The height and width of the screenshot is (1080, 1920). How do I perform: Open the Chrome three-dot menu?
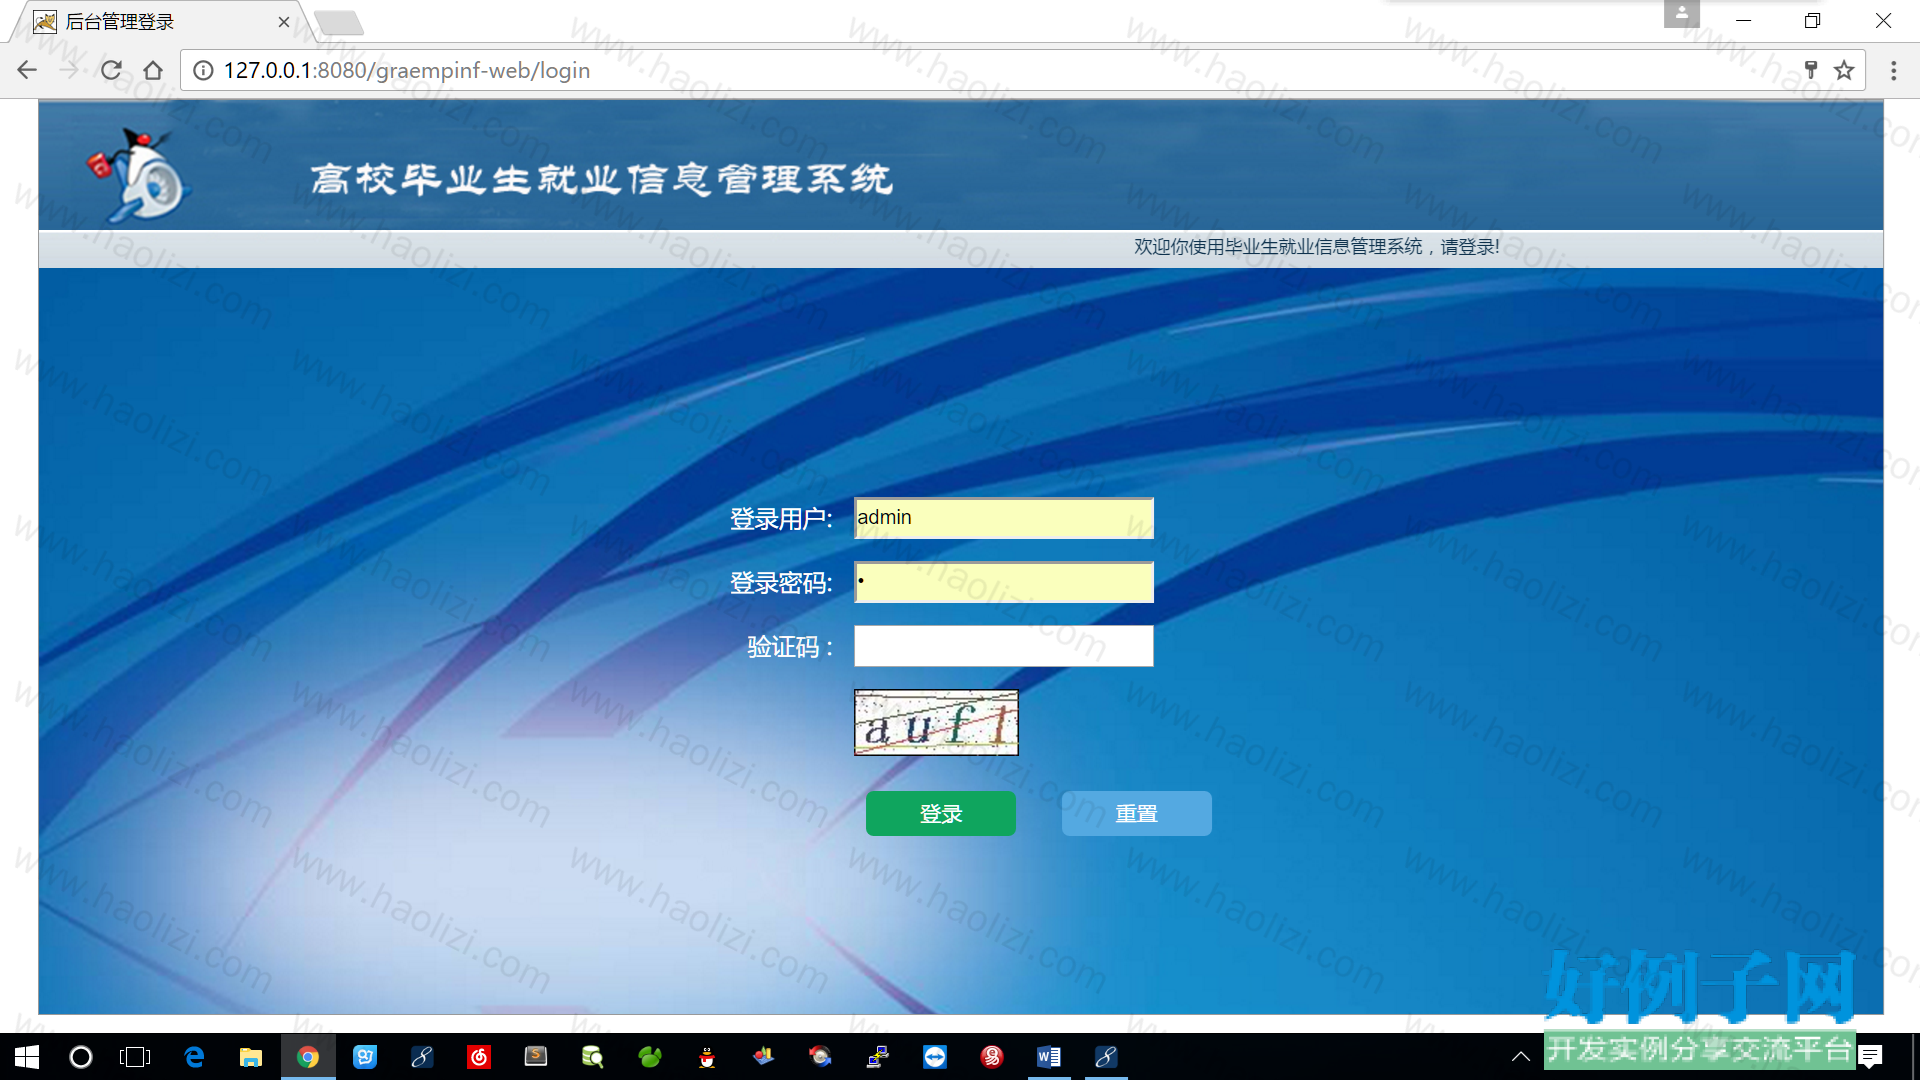[x=1893, y=70]
